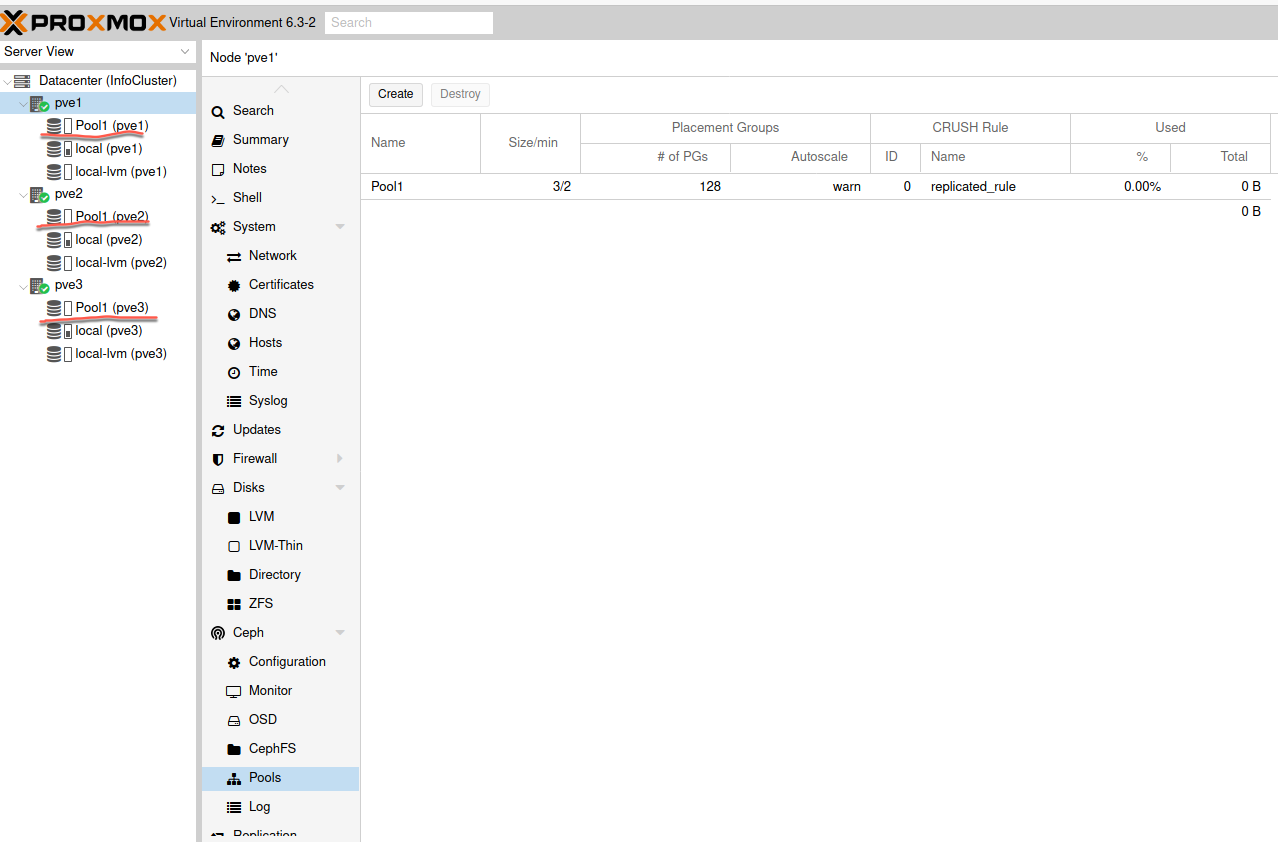Click the Ceph logo icon
The width and height of the screenshot is (1278, 842).
(x=218, y=633)
